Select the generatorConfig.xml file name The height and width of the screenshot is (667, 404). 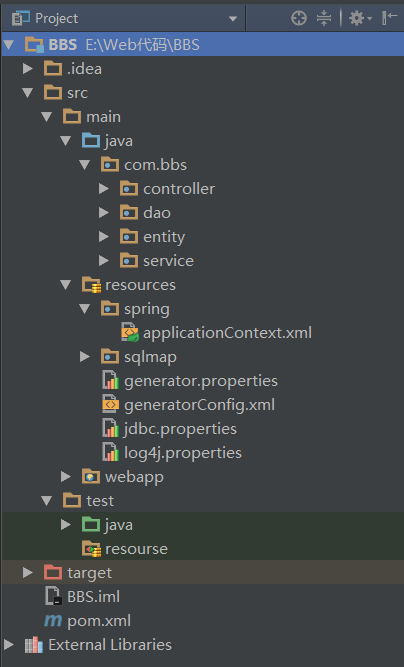[x=199, y=405]
